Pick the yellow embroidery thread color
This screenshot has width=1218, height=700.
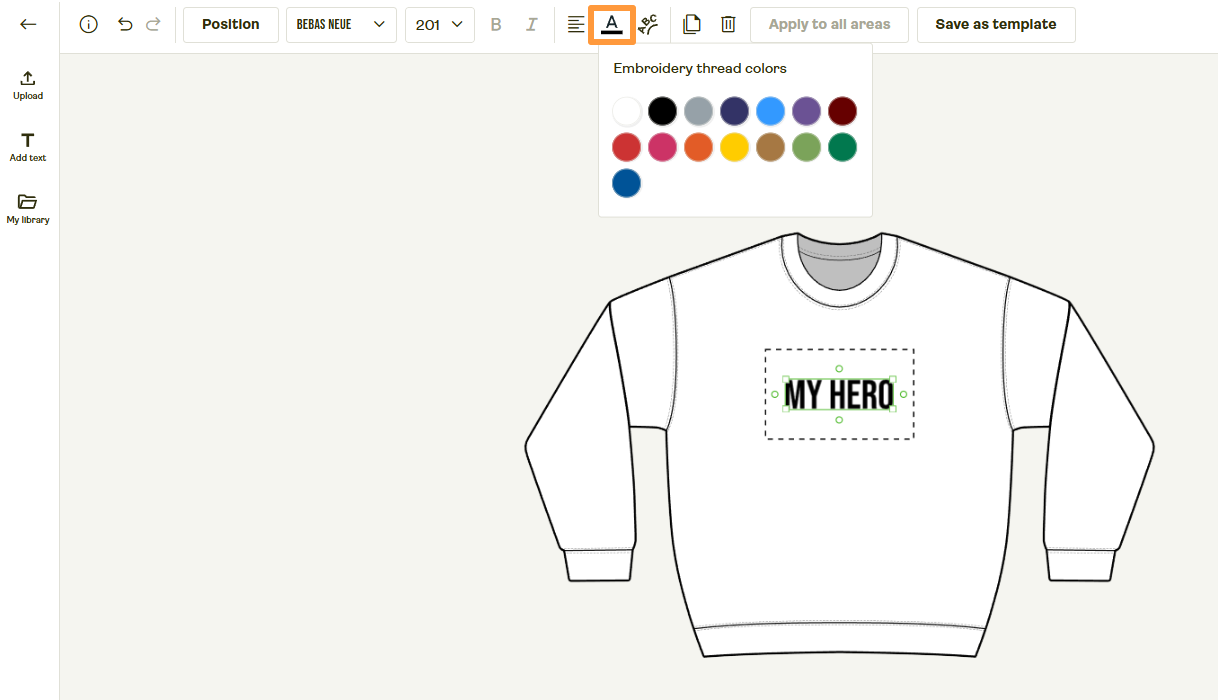click(734, 147)
